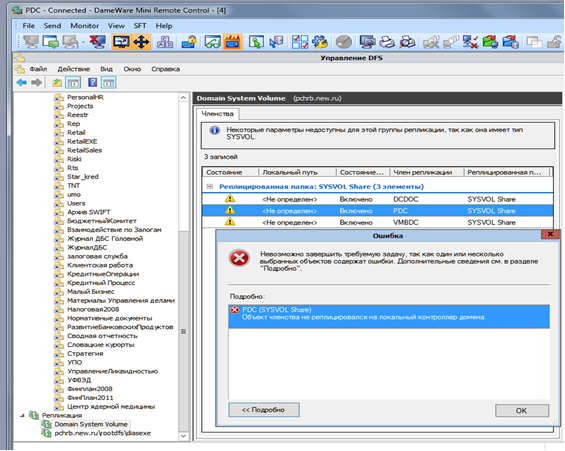Open the Monitor menu
565x451 pixels.
pos(85,26)
